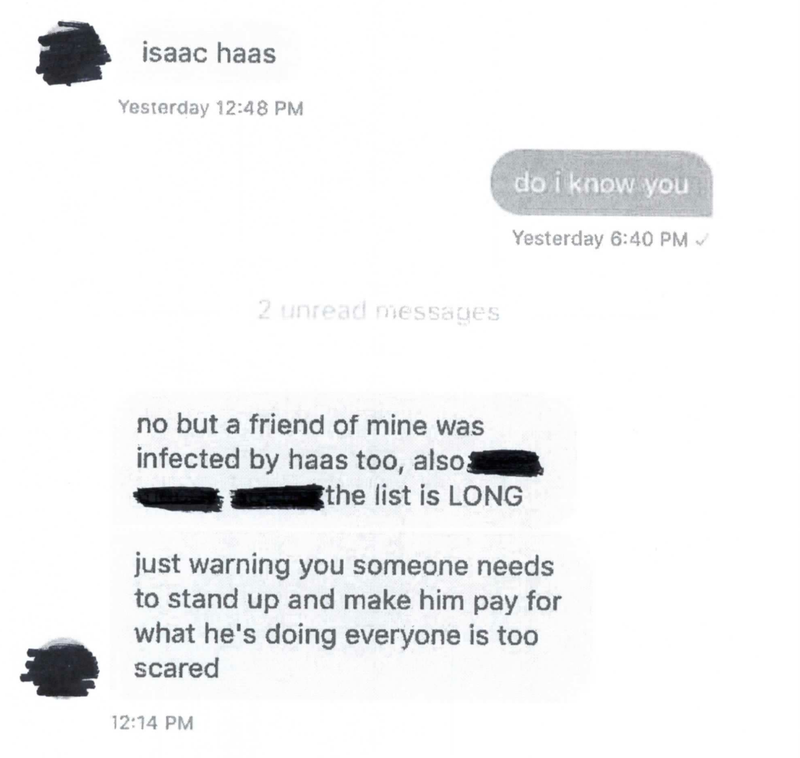The width and height of the screenshot is (800, 758).
Task: Click the delivered checkmark after 6:40 PM
Action: tap(702, 238)
